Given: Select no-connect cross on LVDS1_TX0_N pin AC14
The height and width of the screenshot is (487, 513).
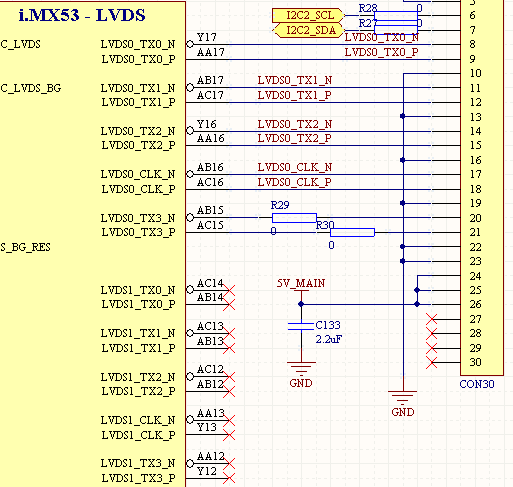Looking at the screenshot, I should point(229,290).
